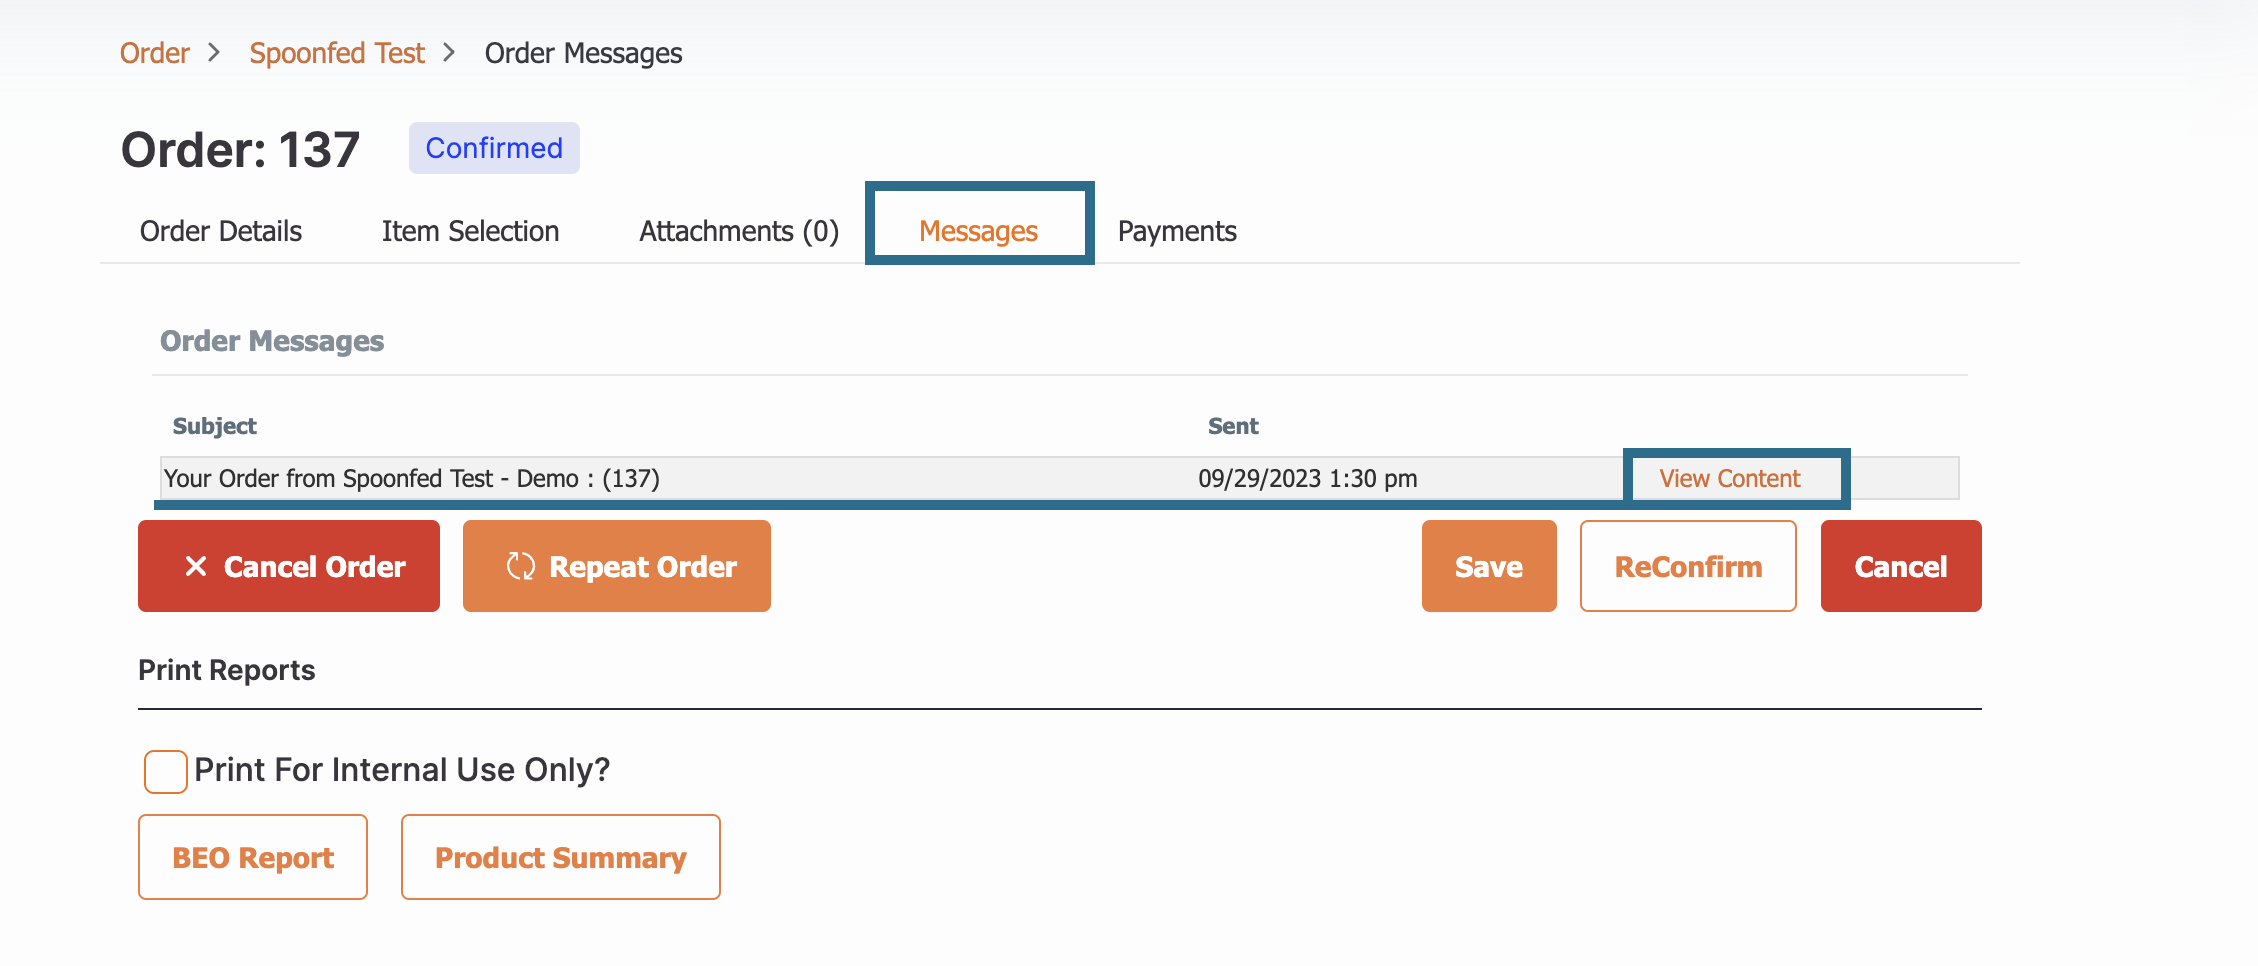Open the BEO Report
This screenshot has height=966, width=2258.
coord(253,857)
